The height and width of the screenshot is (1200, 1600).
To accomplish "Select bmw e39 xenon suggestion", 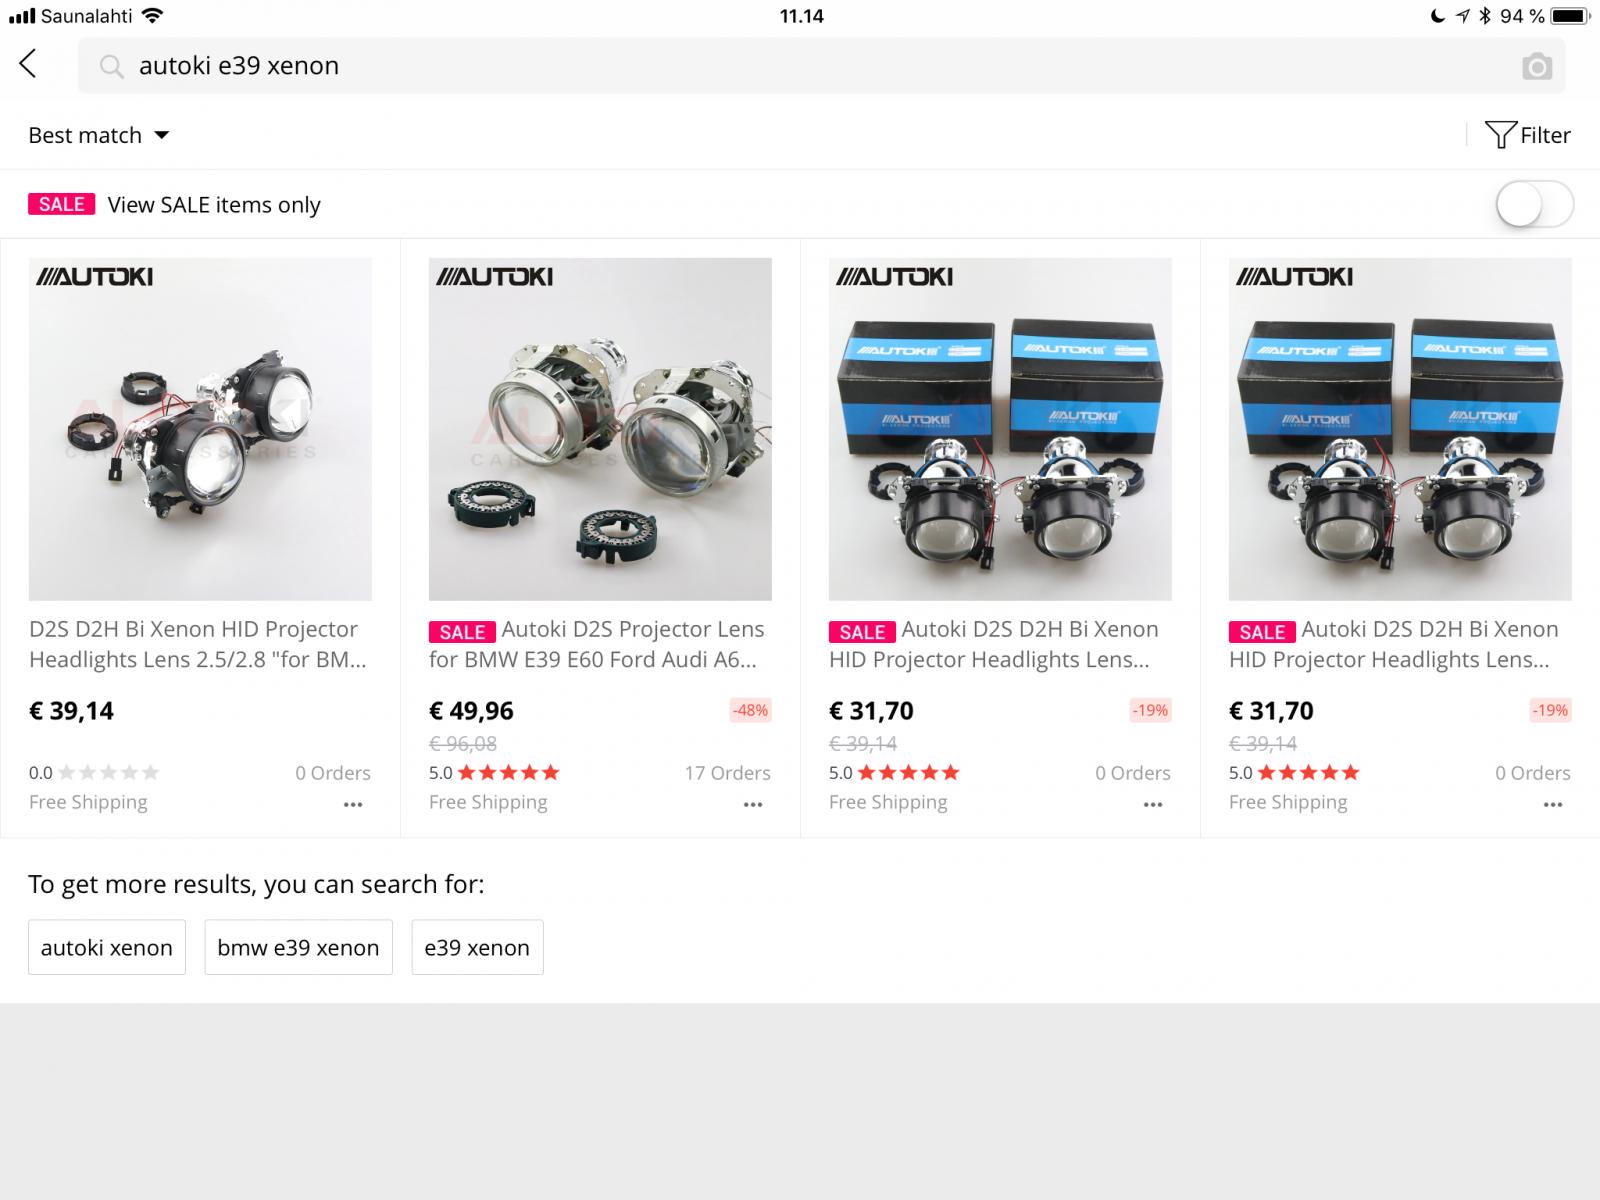I will pos(298,947).
